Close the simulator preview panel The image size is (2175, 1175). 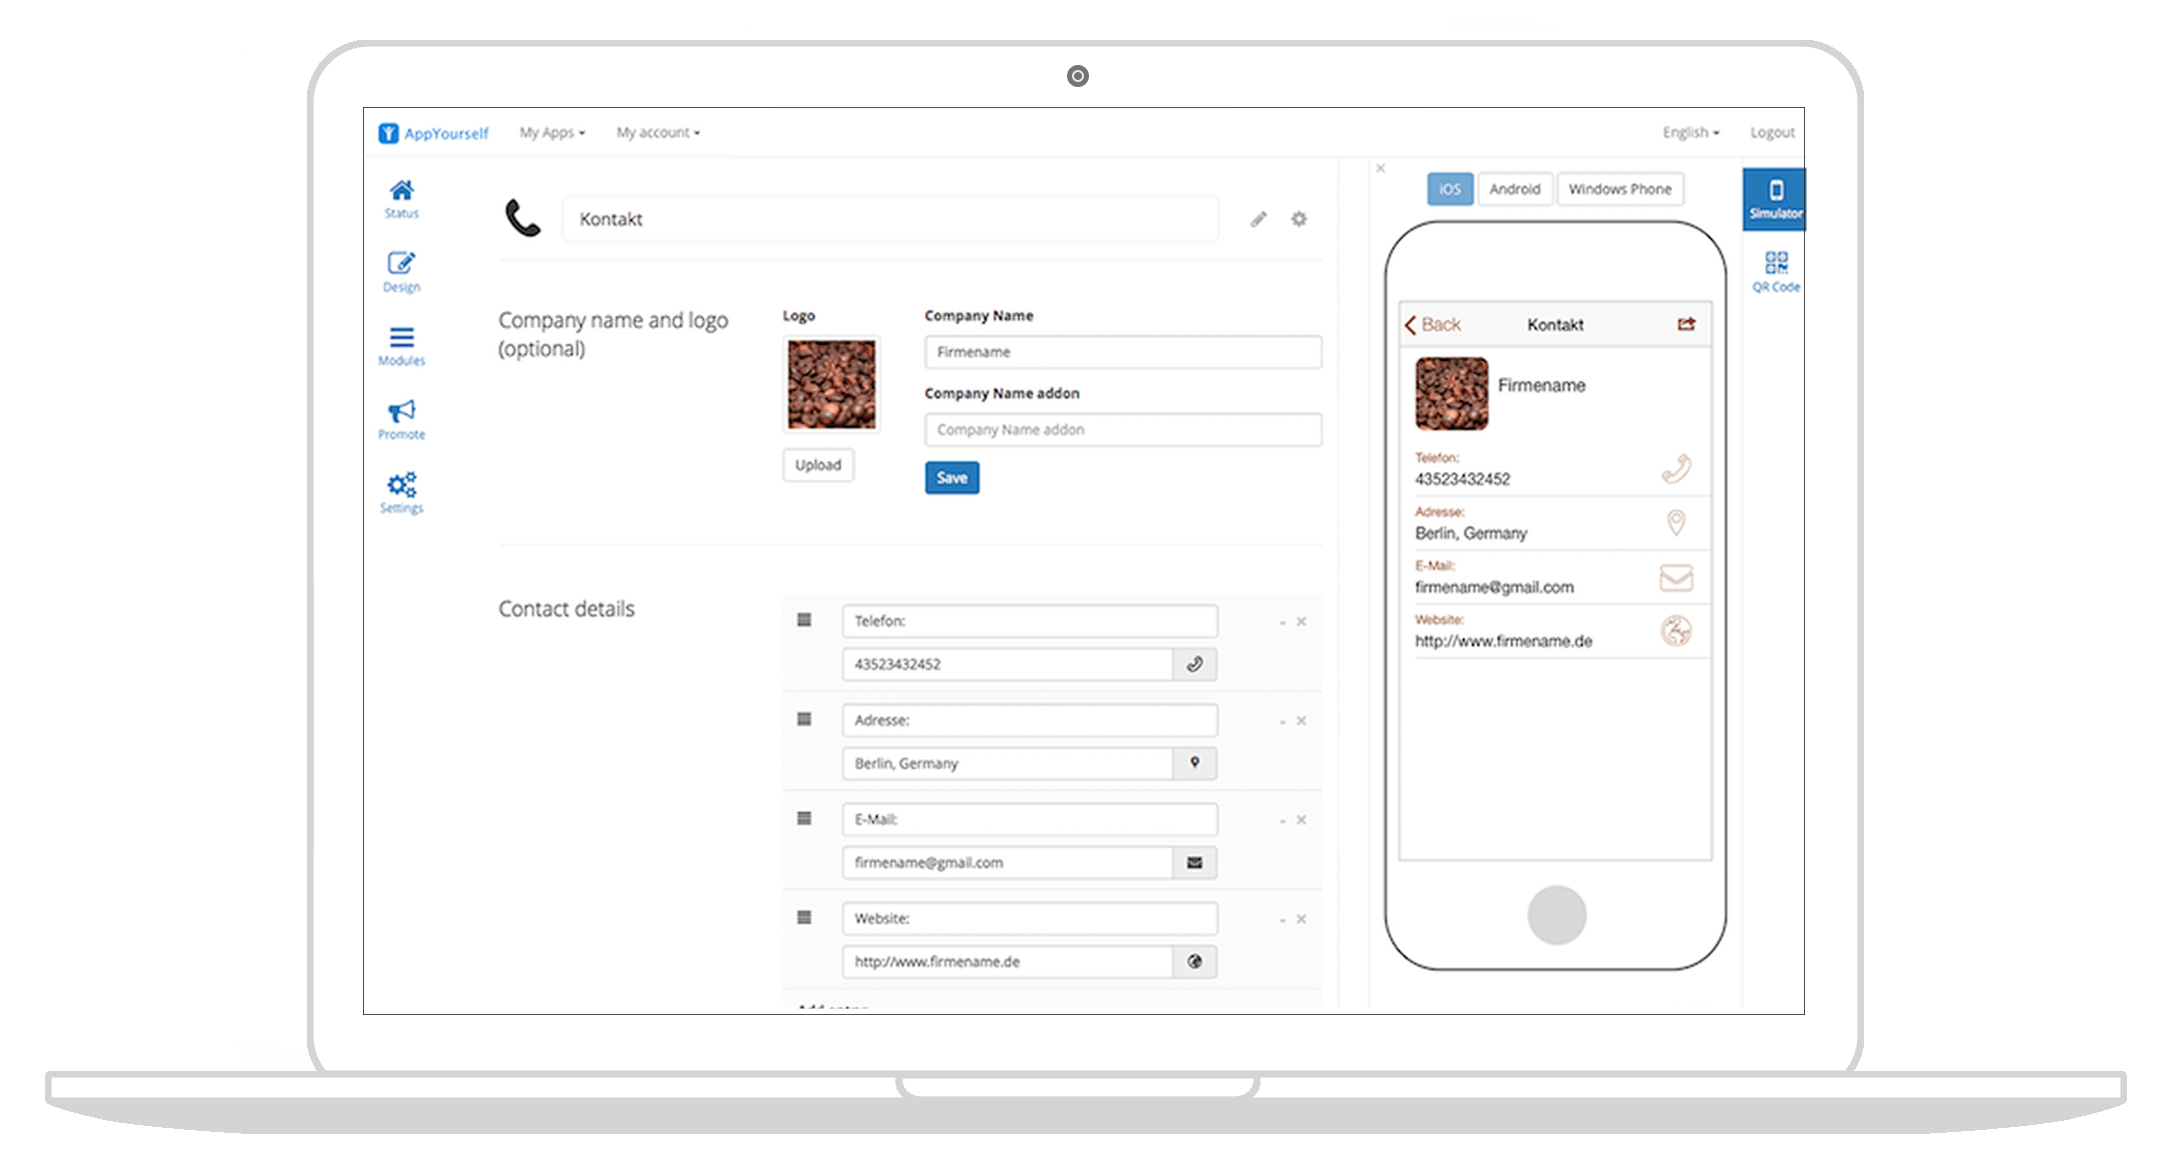pos(1380,168)
